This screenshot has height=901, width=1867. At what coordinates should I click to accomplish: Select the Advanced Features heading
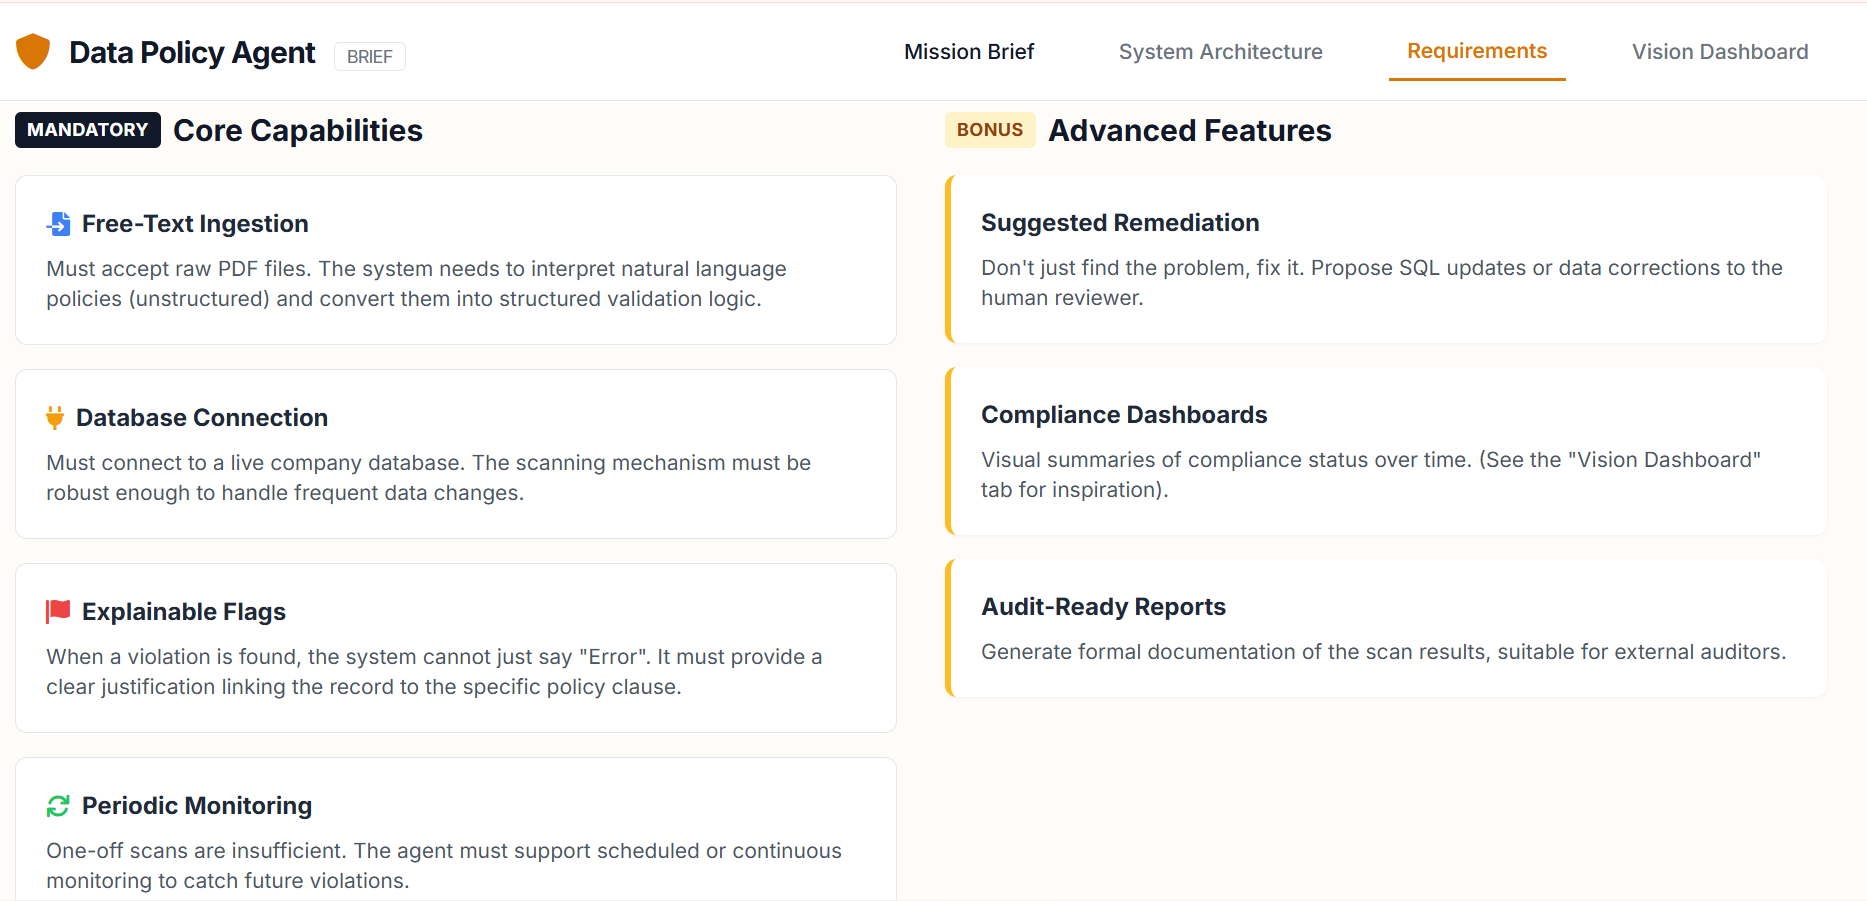point(1190,131)
